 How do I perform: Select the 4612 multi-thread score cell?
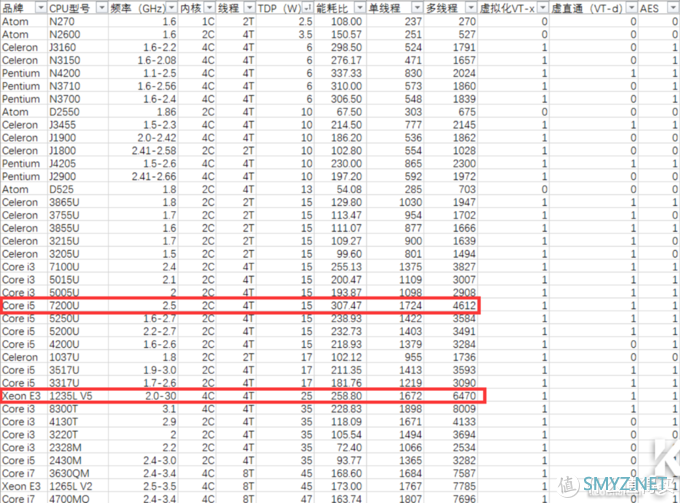[451, 306]
